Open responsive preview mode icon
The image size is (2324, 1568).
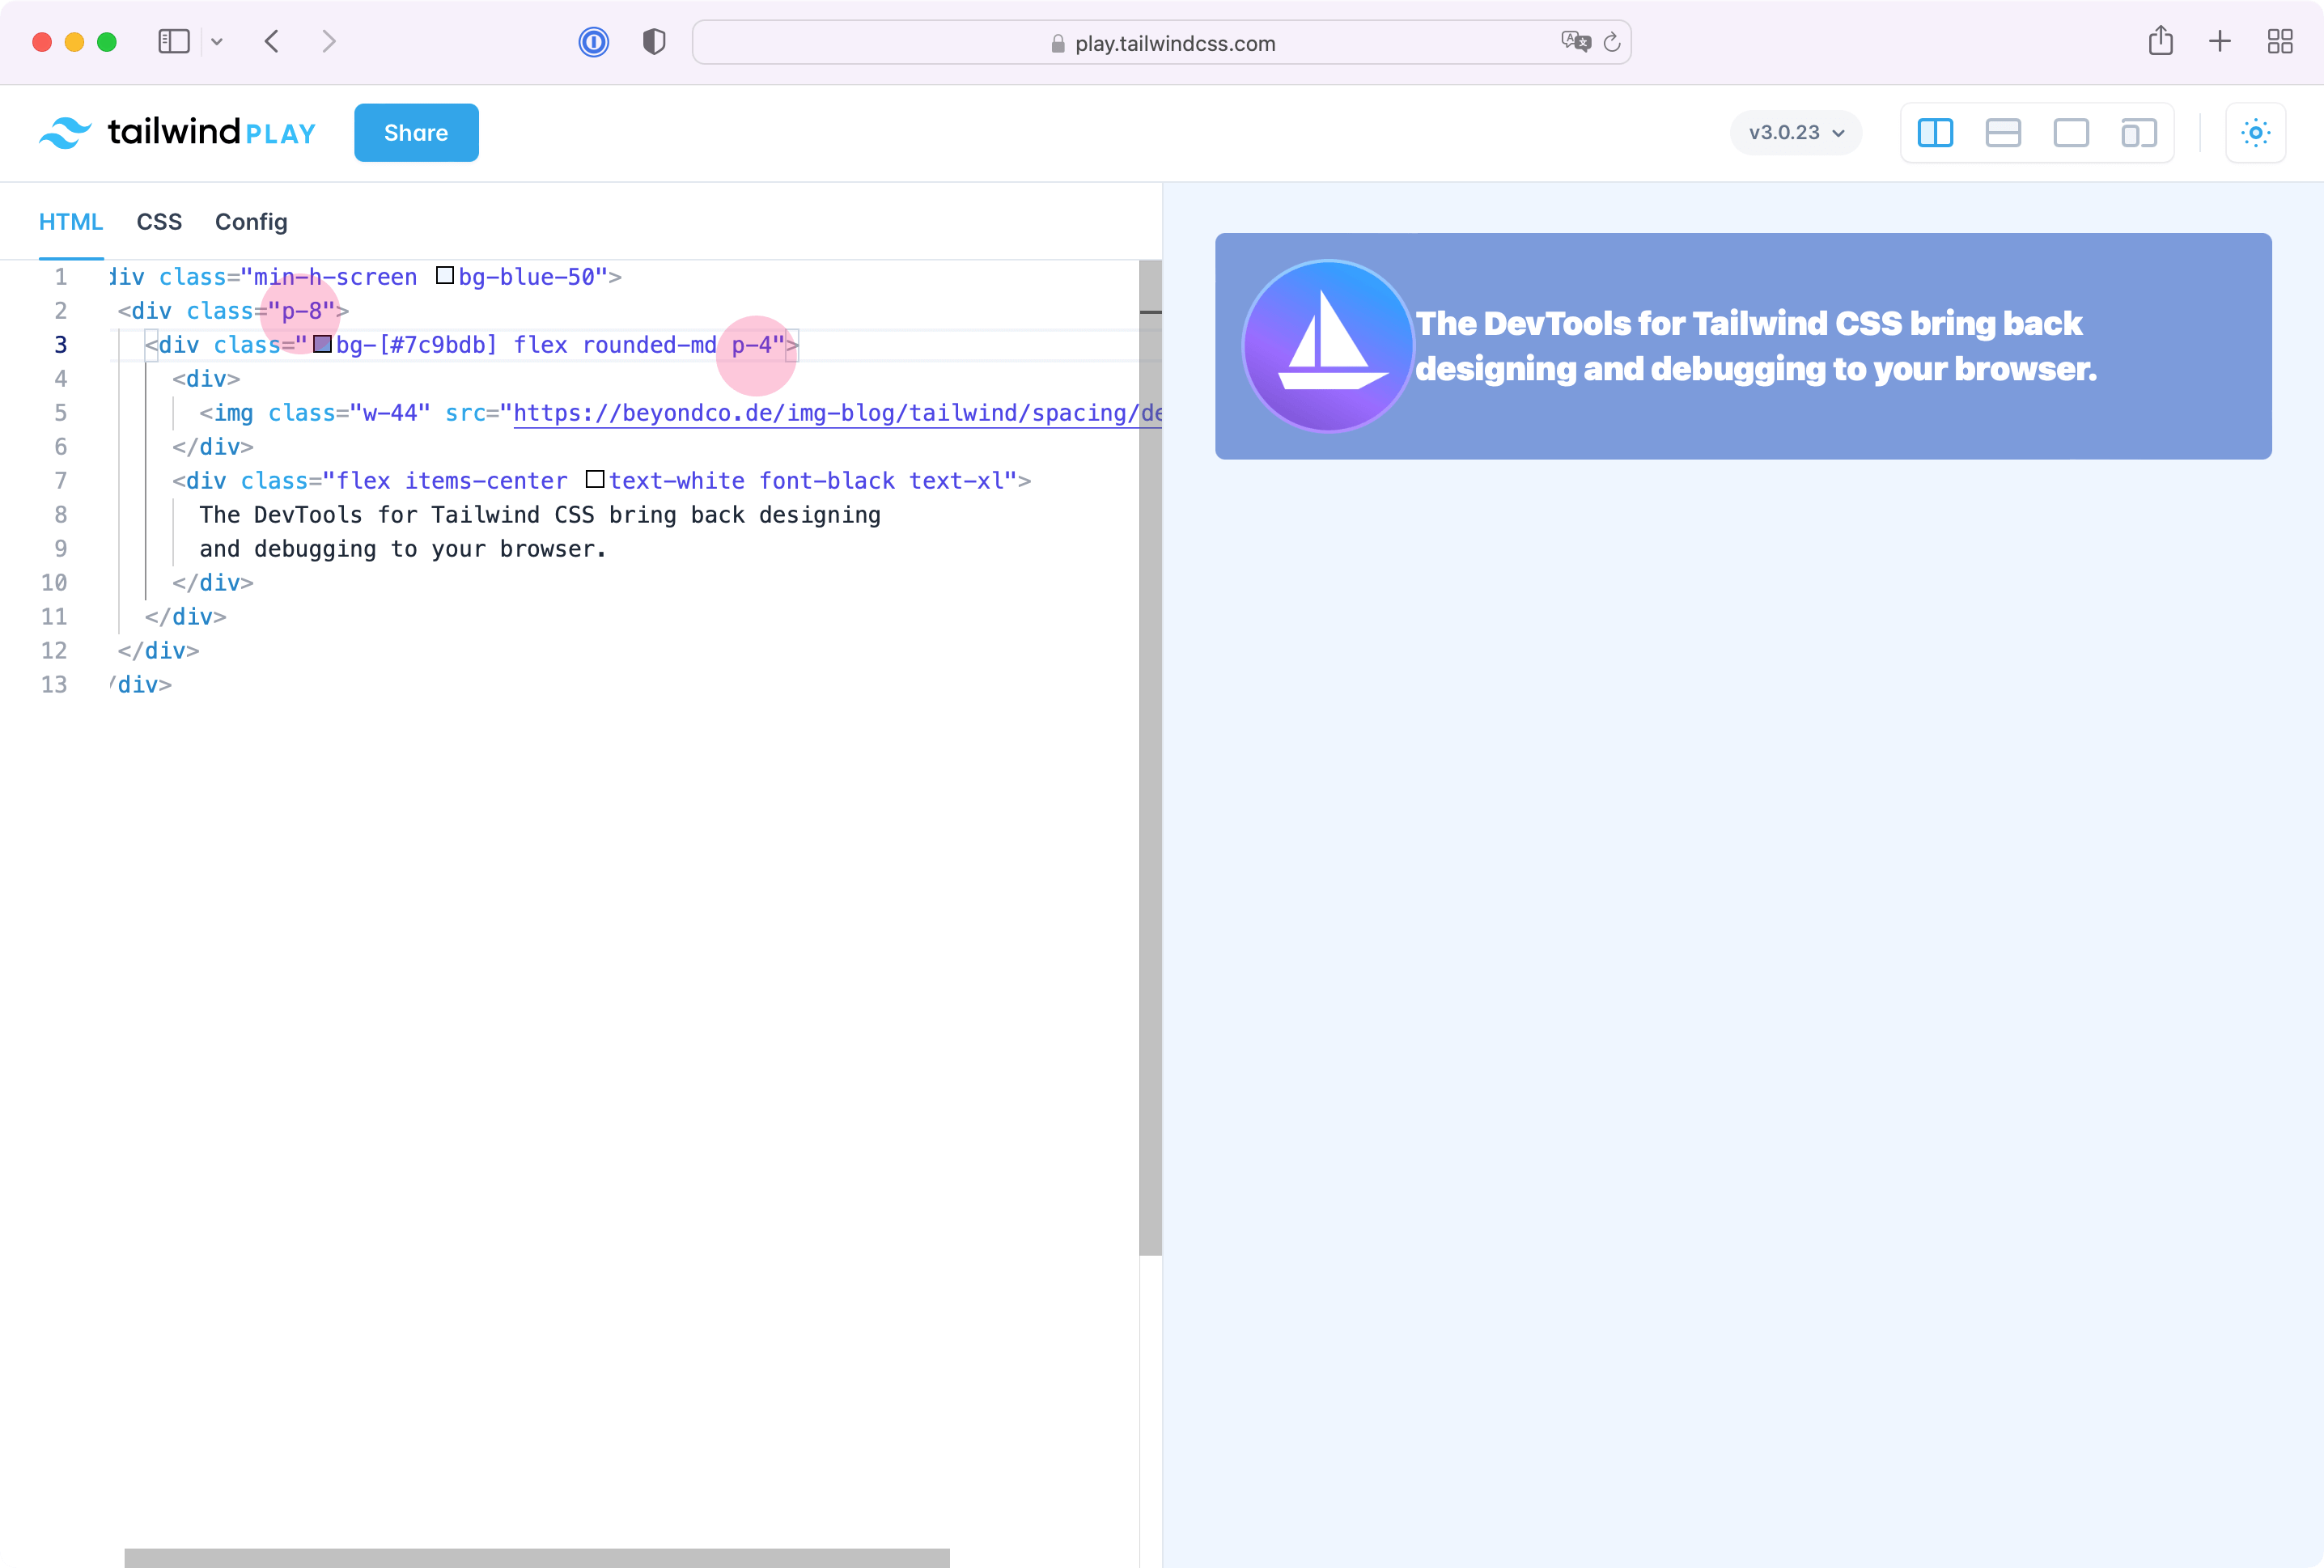pyautogui.click(x=2139, y=131)
